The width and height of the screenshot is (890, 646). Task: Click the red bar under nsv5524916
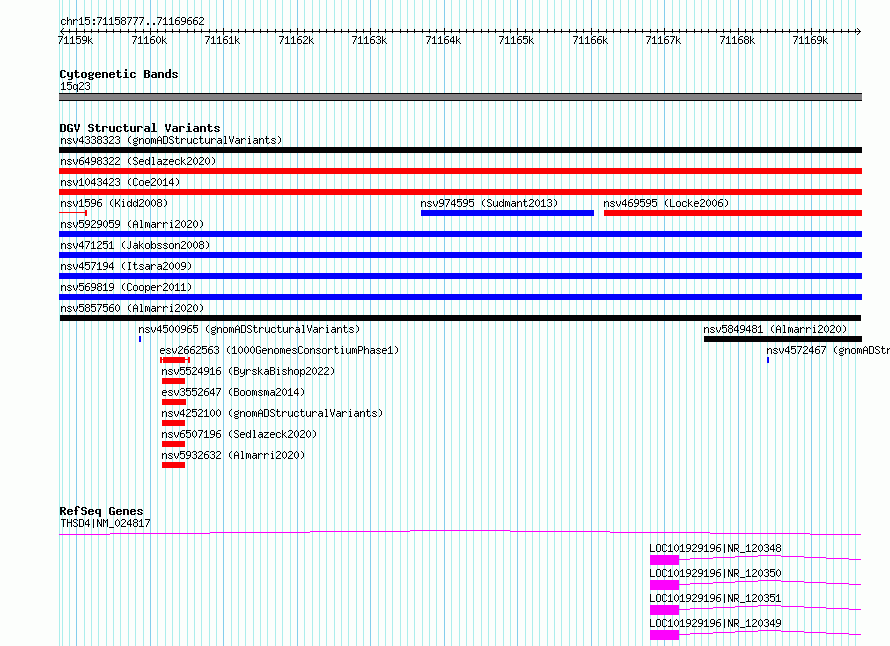pyautogui.click(x=174, y=381)
